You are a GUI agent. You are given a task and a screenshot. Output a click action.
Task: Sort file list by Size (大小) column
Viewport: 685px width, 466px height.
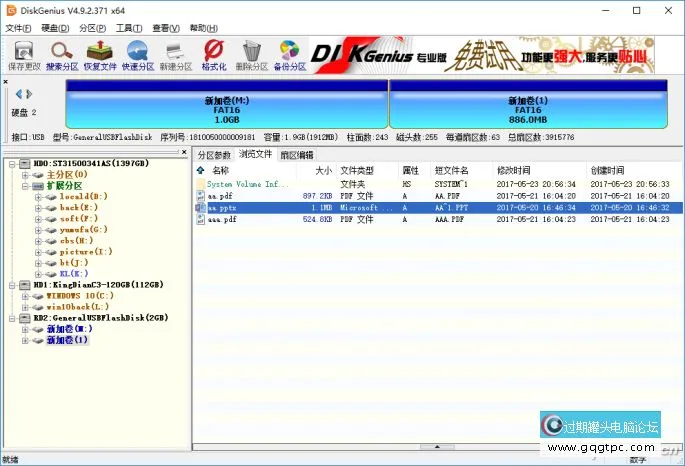[x=323, y=170]
